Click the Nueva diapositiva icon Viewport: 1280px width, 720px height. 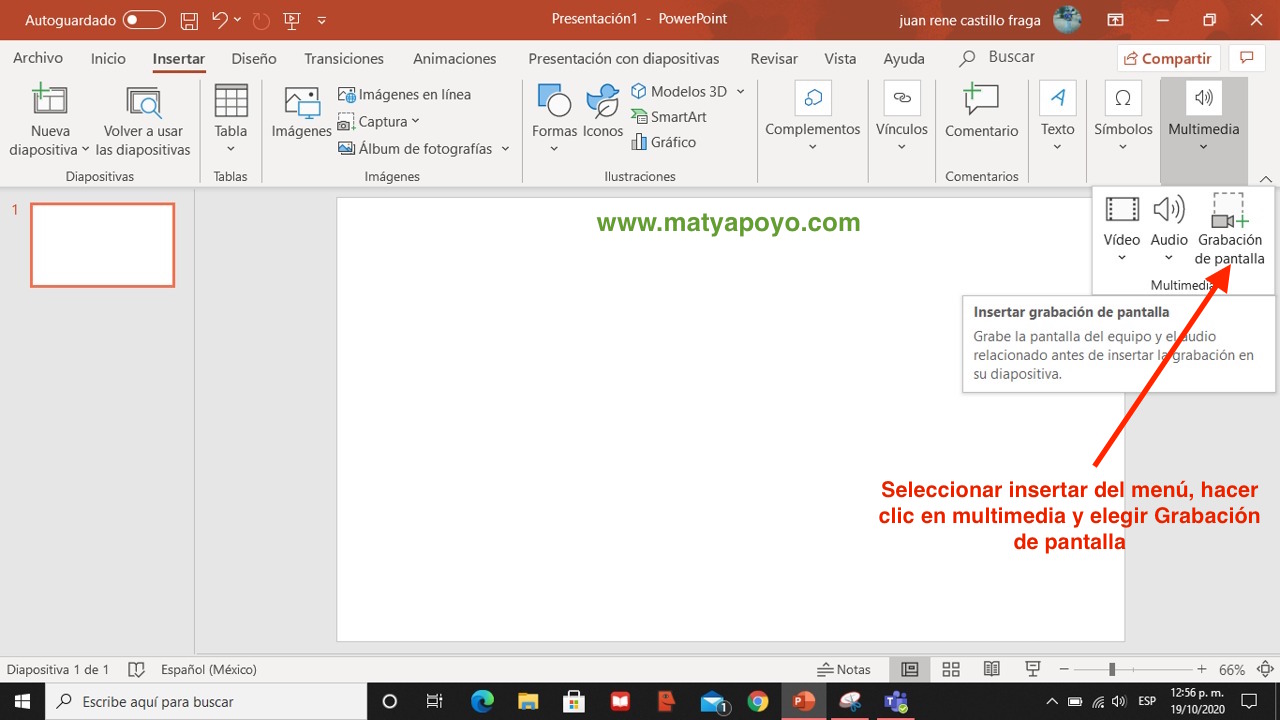(x=50, y=101)
